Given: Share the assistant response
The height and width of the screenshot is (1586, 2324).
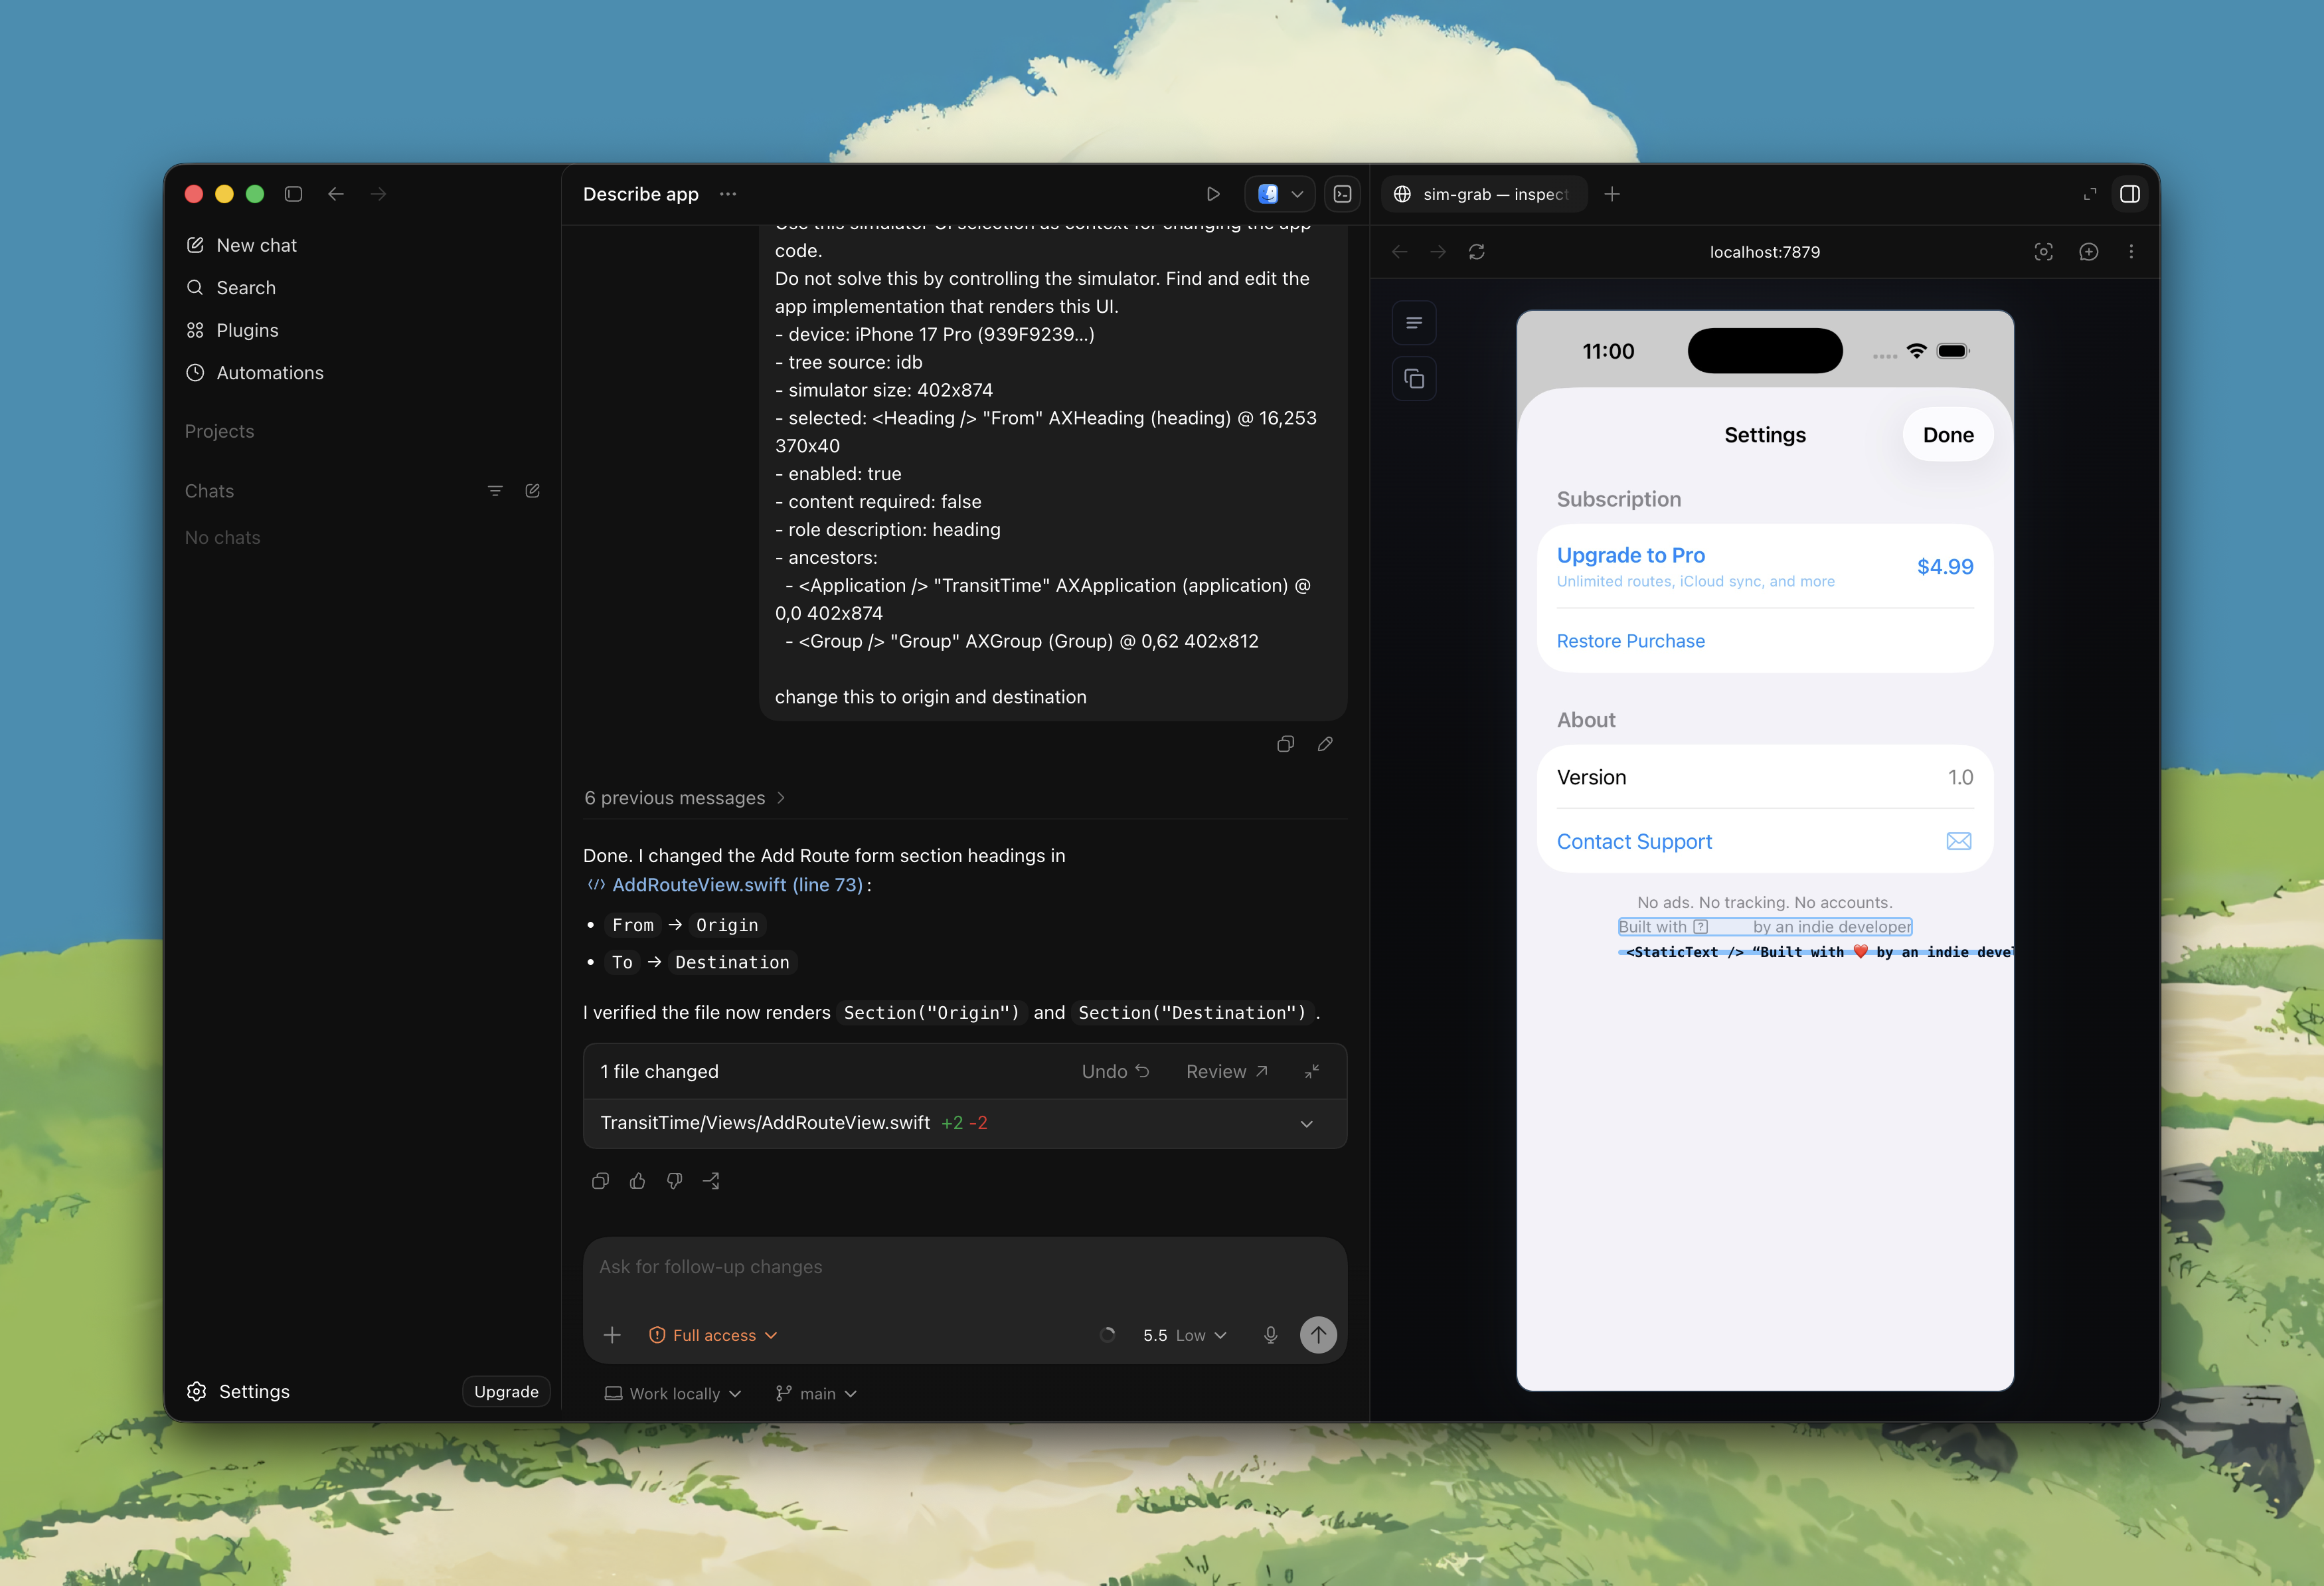Looking at the screenshot, I should pos(712,1181).
